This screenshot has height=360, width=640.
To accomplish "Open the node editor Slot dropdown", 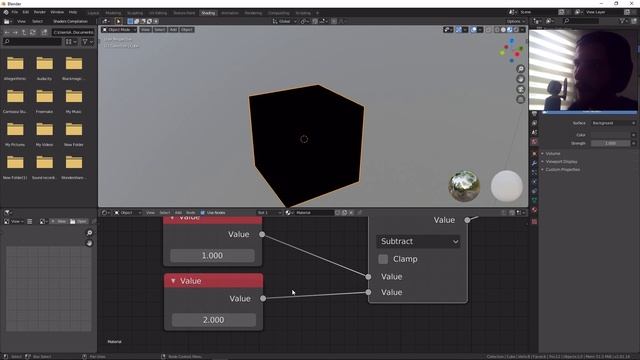I will (269, 213).
